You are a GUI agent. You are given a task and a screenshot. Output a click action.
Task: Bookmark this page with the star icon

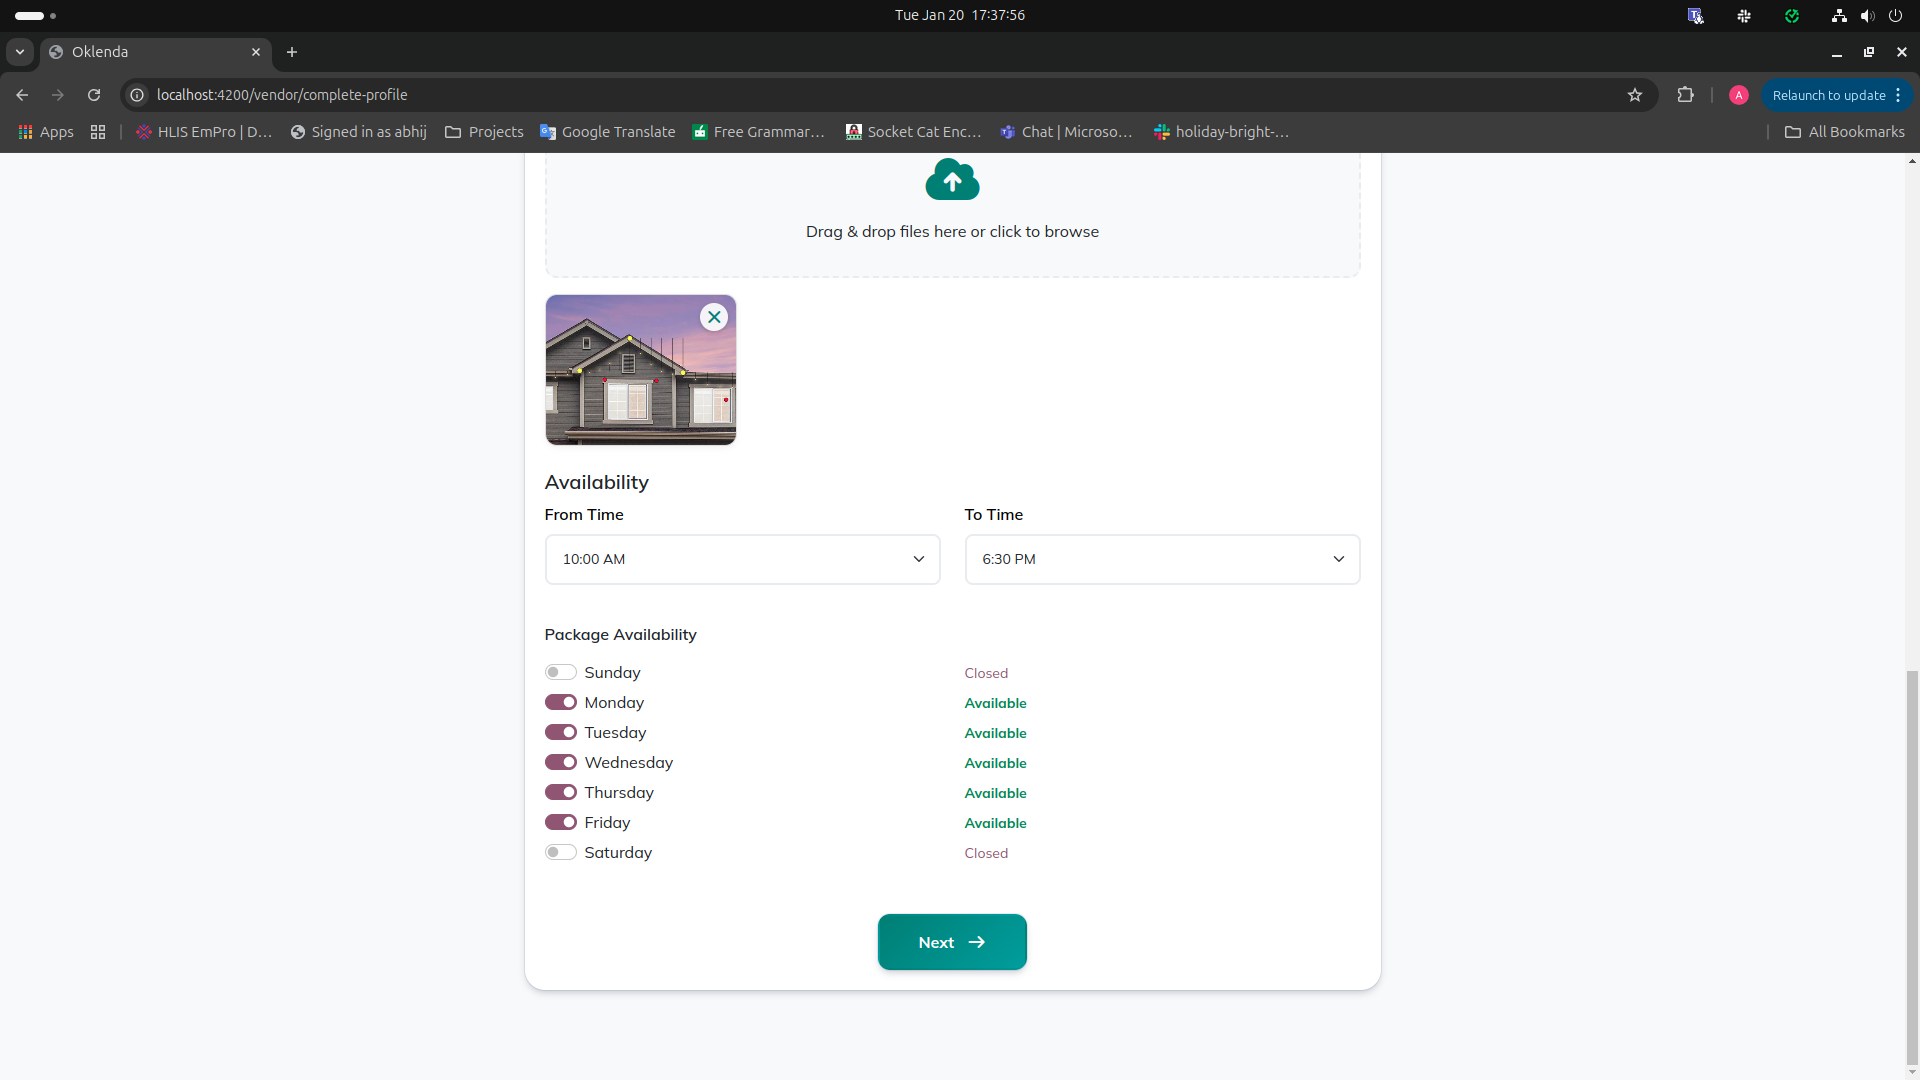1635,95
